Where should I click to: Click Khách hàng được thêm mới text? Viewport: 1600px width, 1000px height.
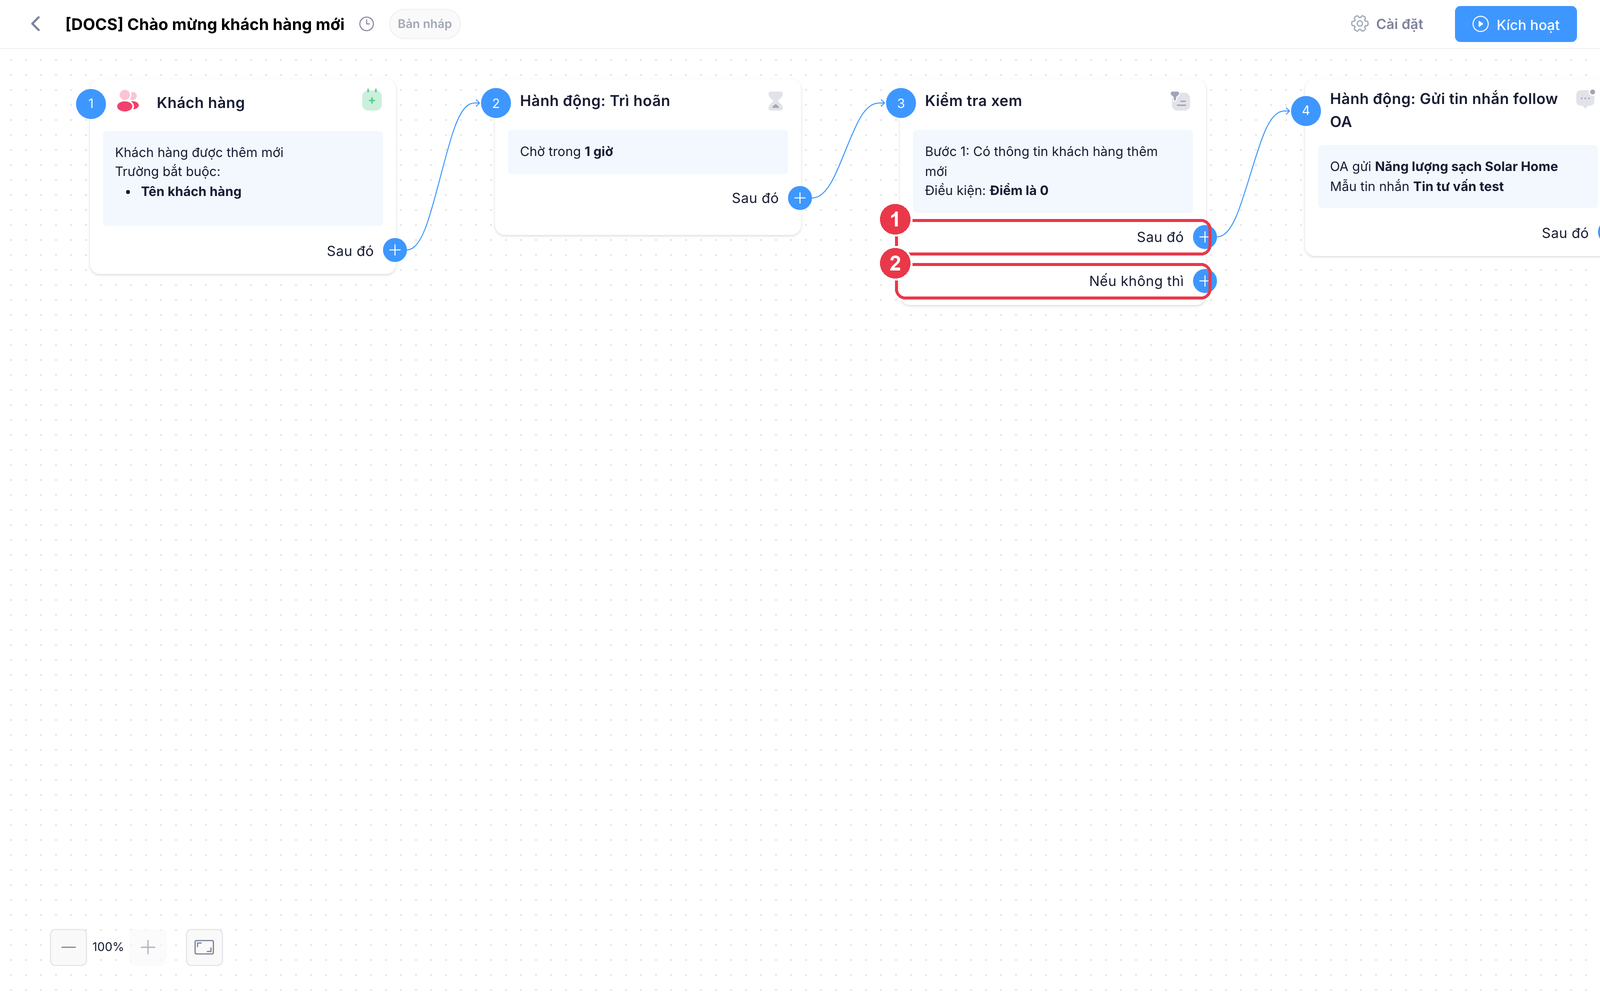[199, 153]
